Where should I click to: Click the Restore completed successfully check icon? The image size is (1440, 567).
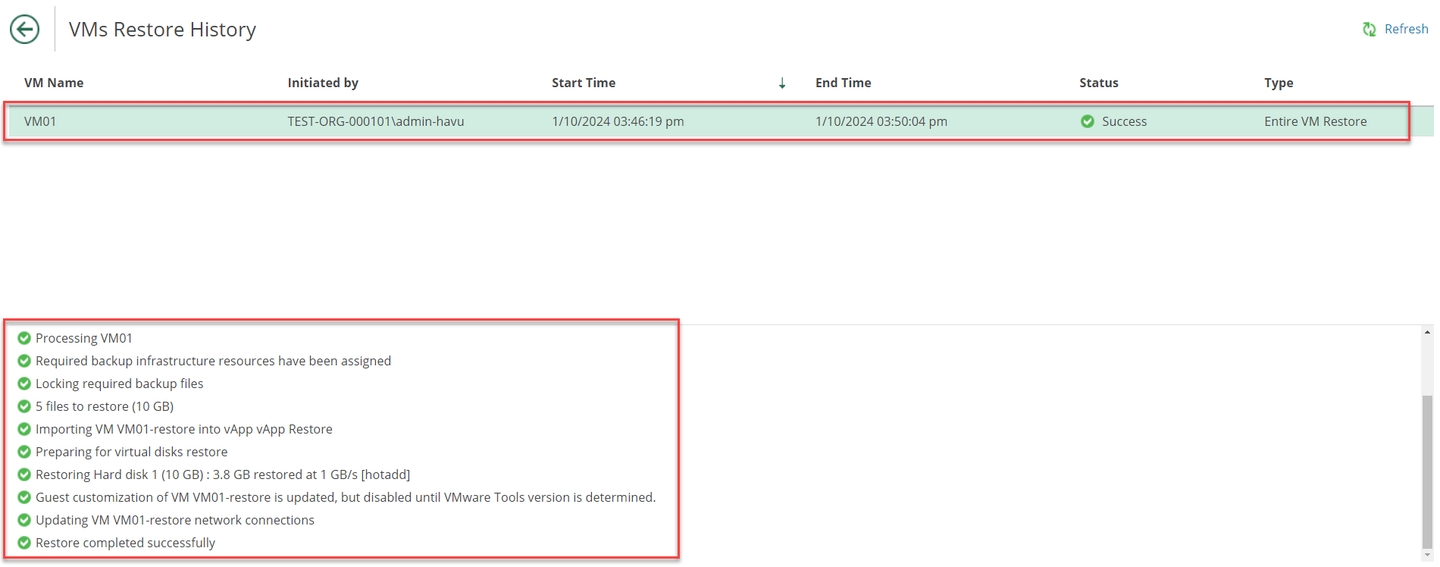(24, 543)
